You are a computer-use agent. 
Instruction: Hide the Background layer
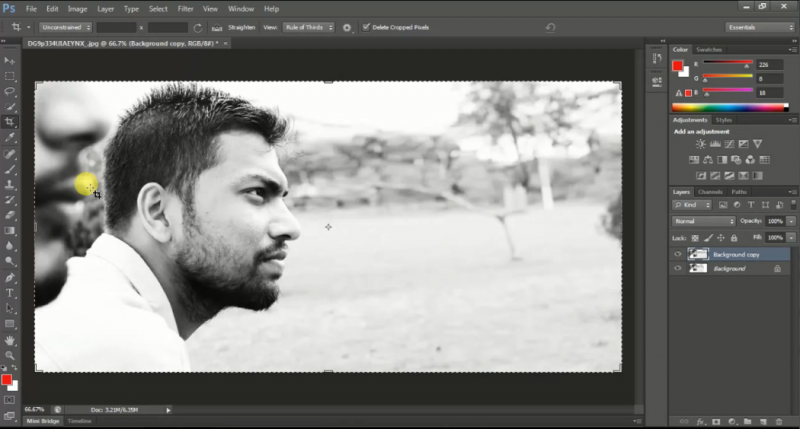click(x=678, y=268)
